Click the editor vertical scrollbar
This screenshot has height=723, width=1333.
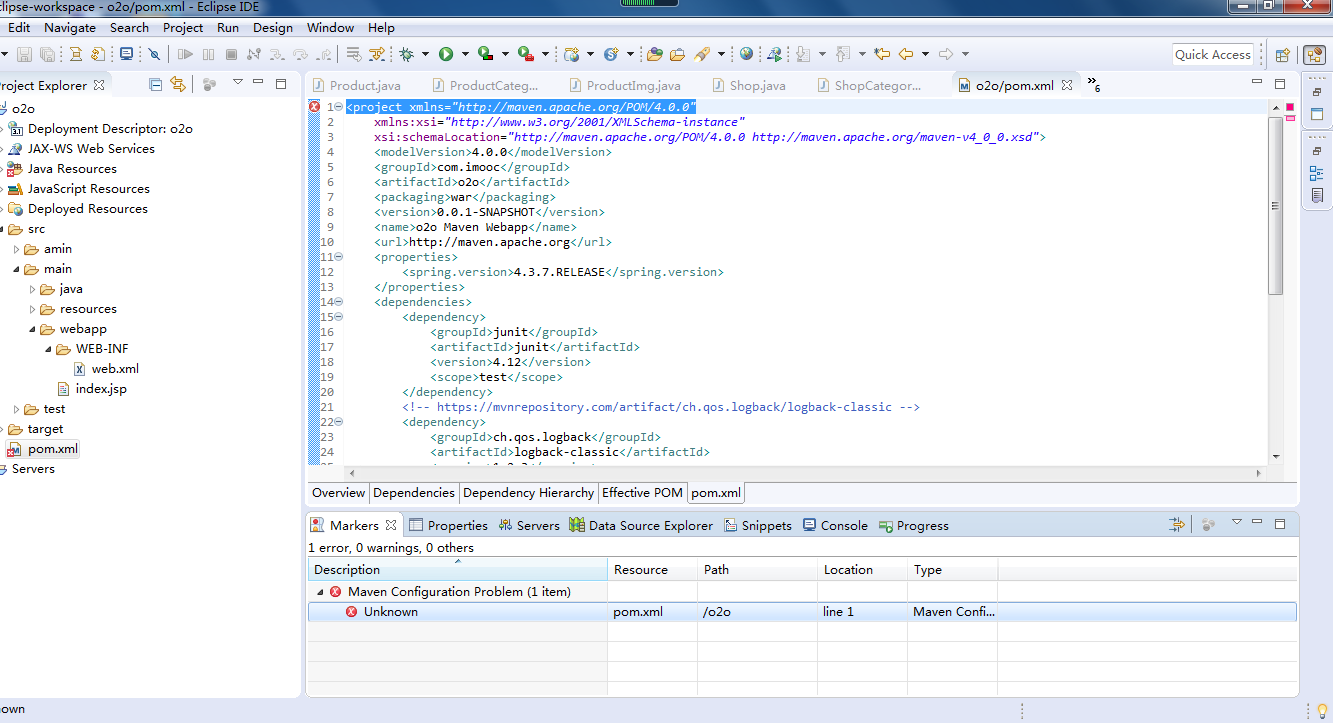[1275, 206]
